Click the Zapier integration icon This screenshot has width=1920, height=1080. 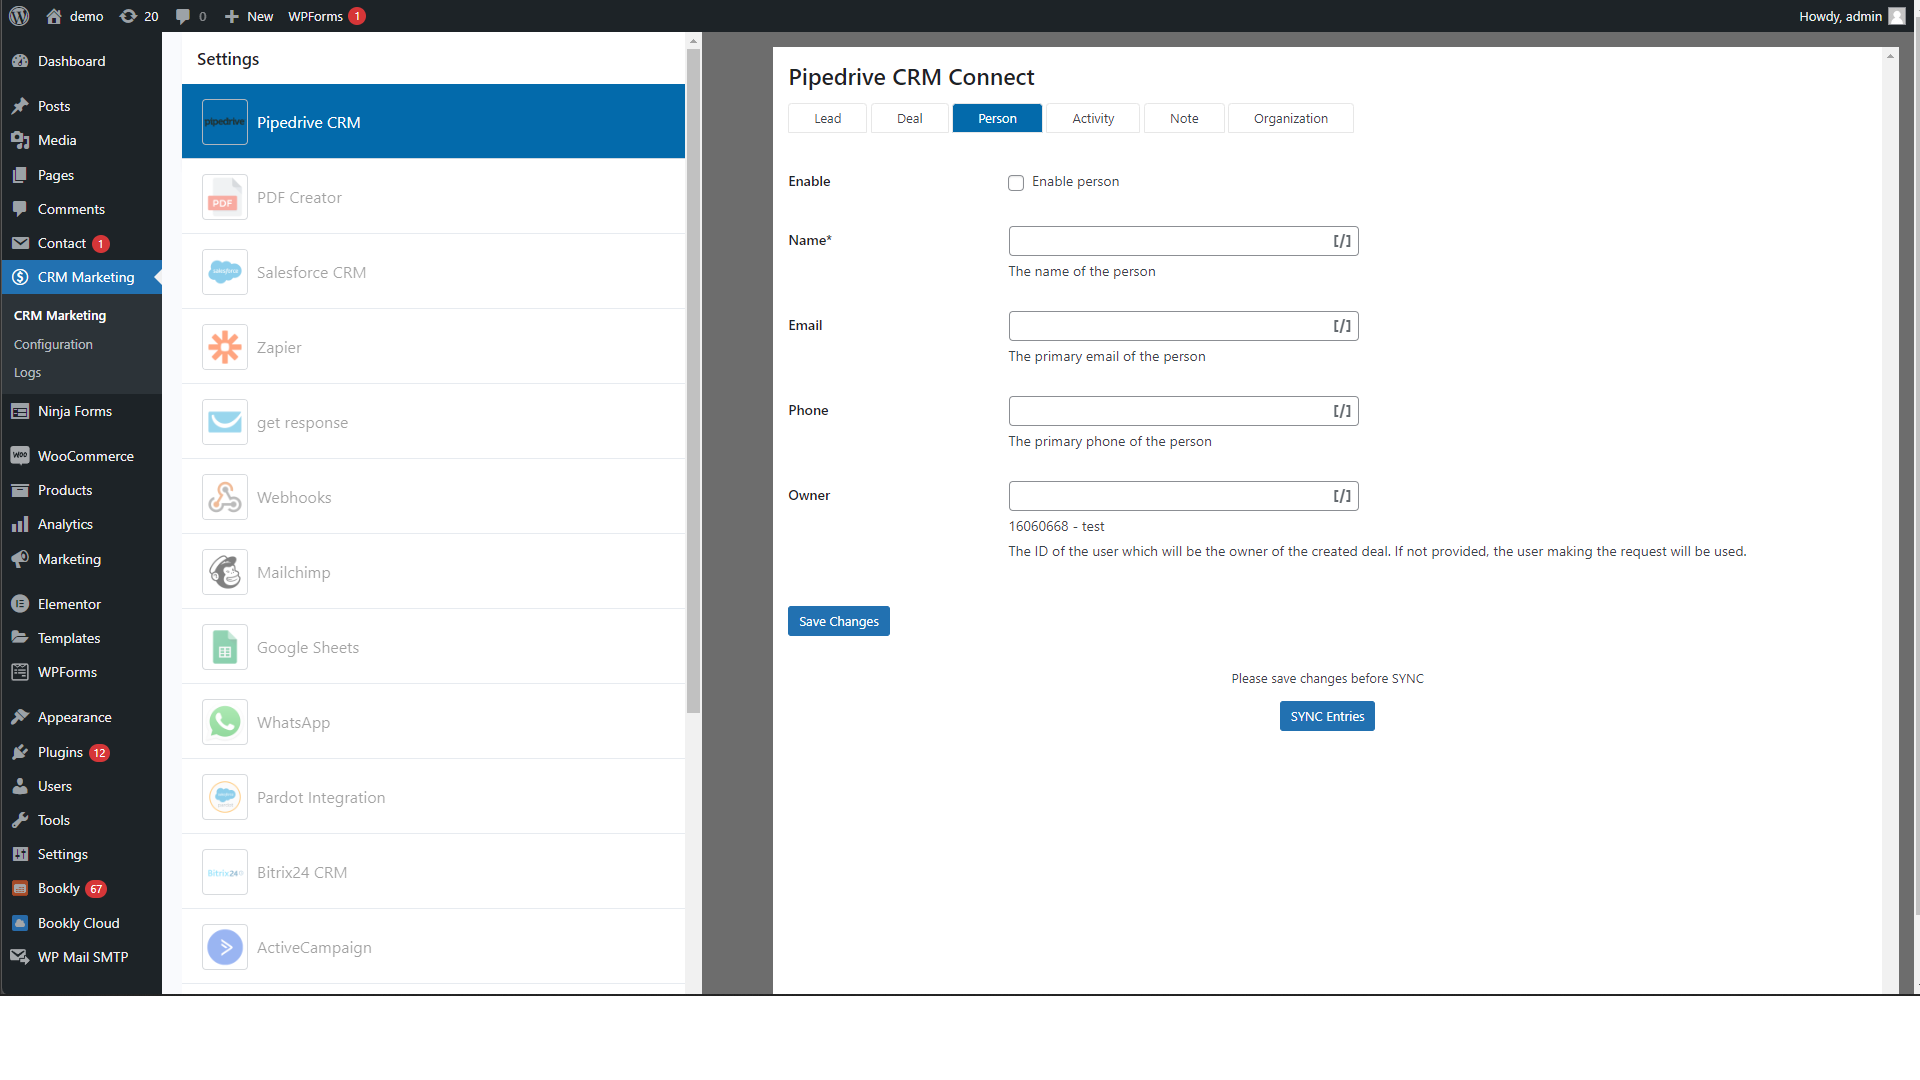tap(225, 347)
